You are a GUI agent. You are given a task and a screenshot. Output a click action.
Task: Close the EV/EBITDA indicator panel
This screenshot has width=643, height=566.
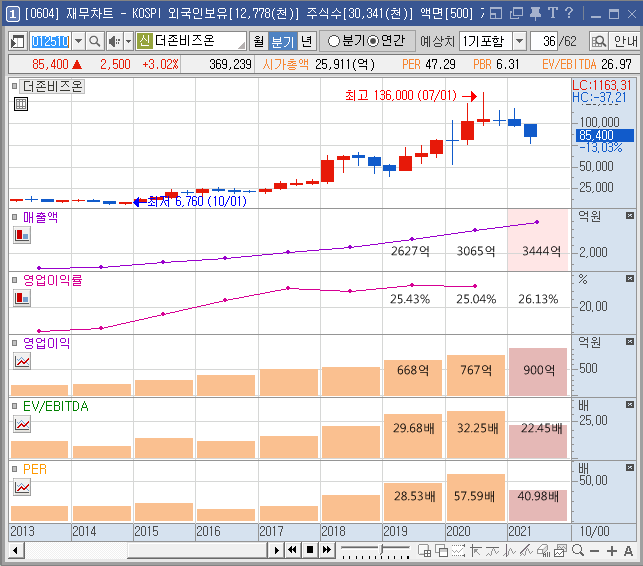tap(630, 405)
